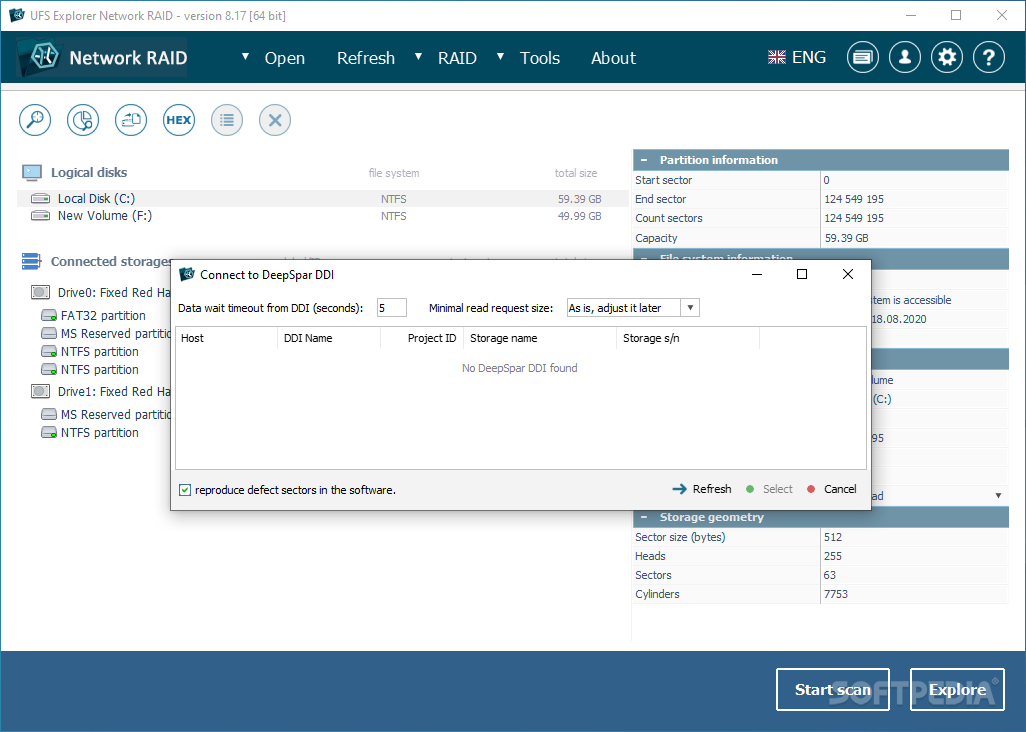Click the Sector size value 512
The width and height of the screenshot is (1026, 732).
833,537
